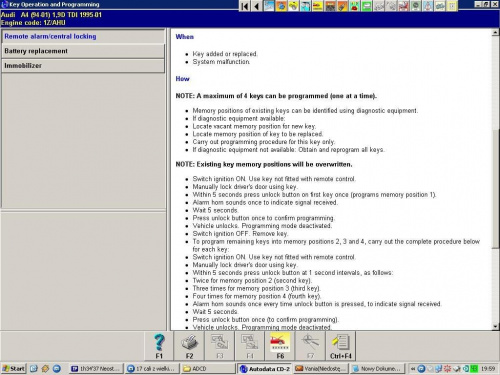
Task: Click the F1 help question mark button
Action: click(159, 346)
